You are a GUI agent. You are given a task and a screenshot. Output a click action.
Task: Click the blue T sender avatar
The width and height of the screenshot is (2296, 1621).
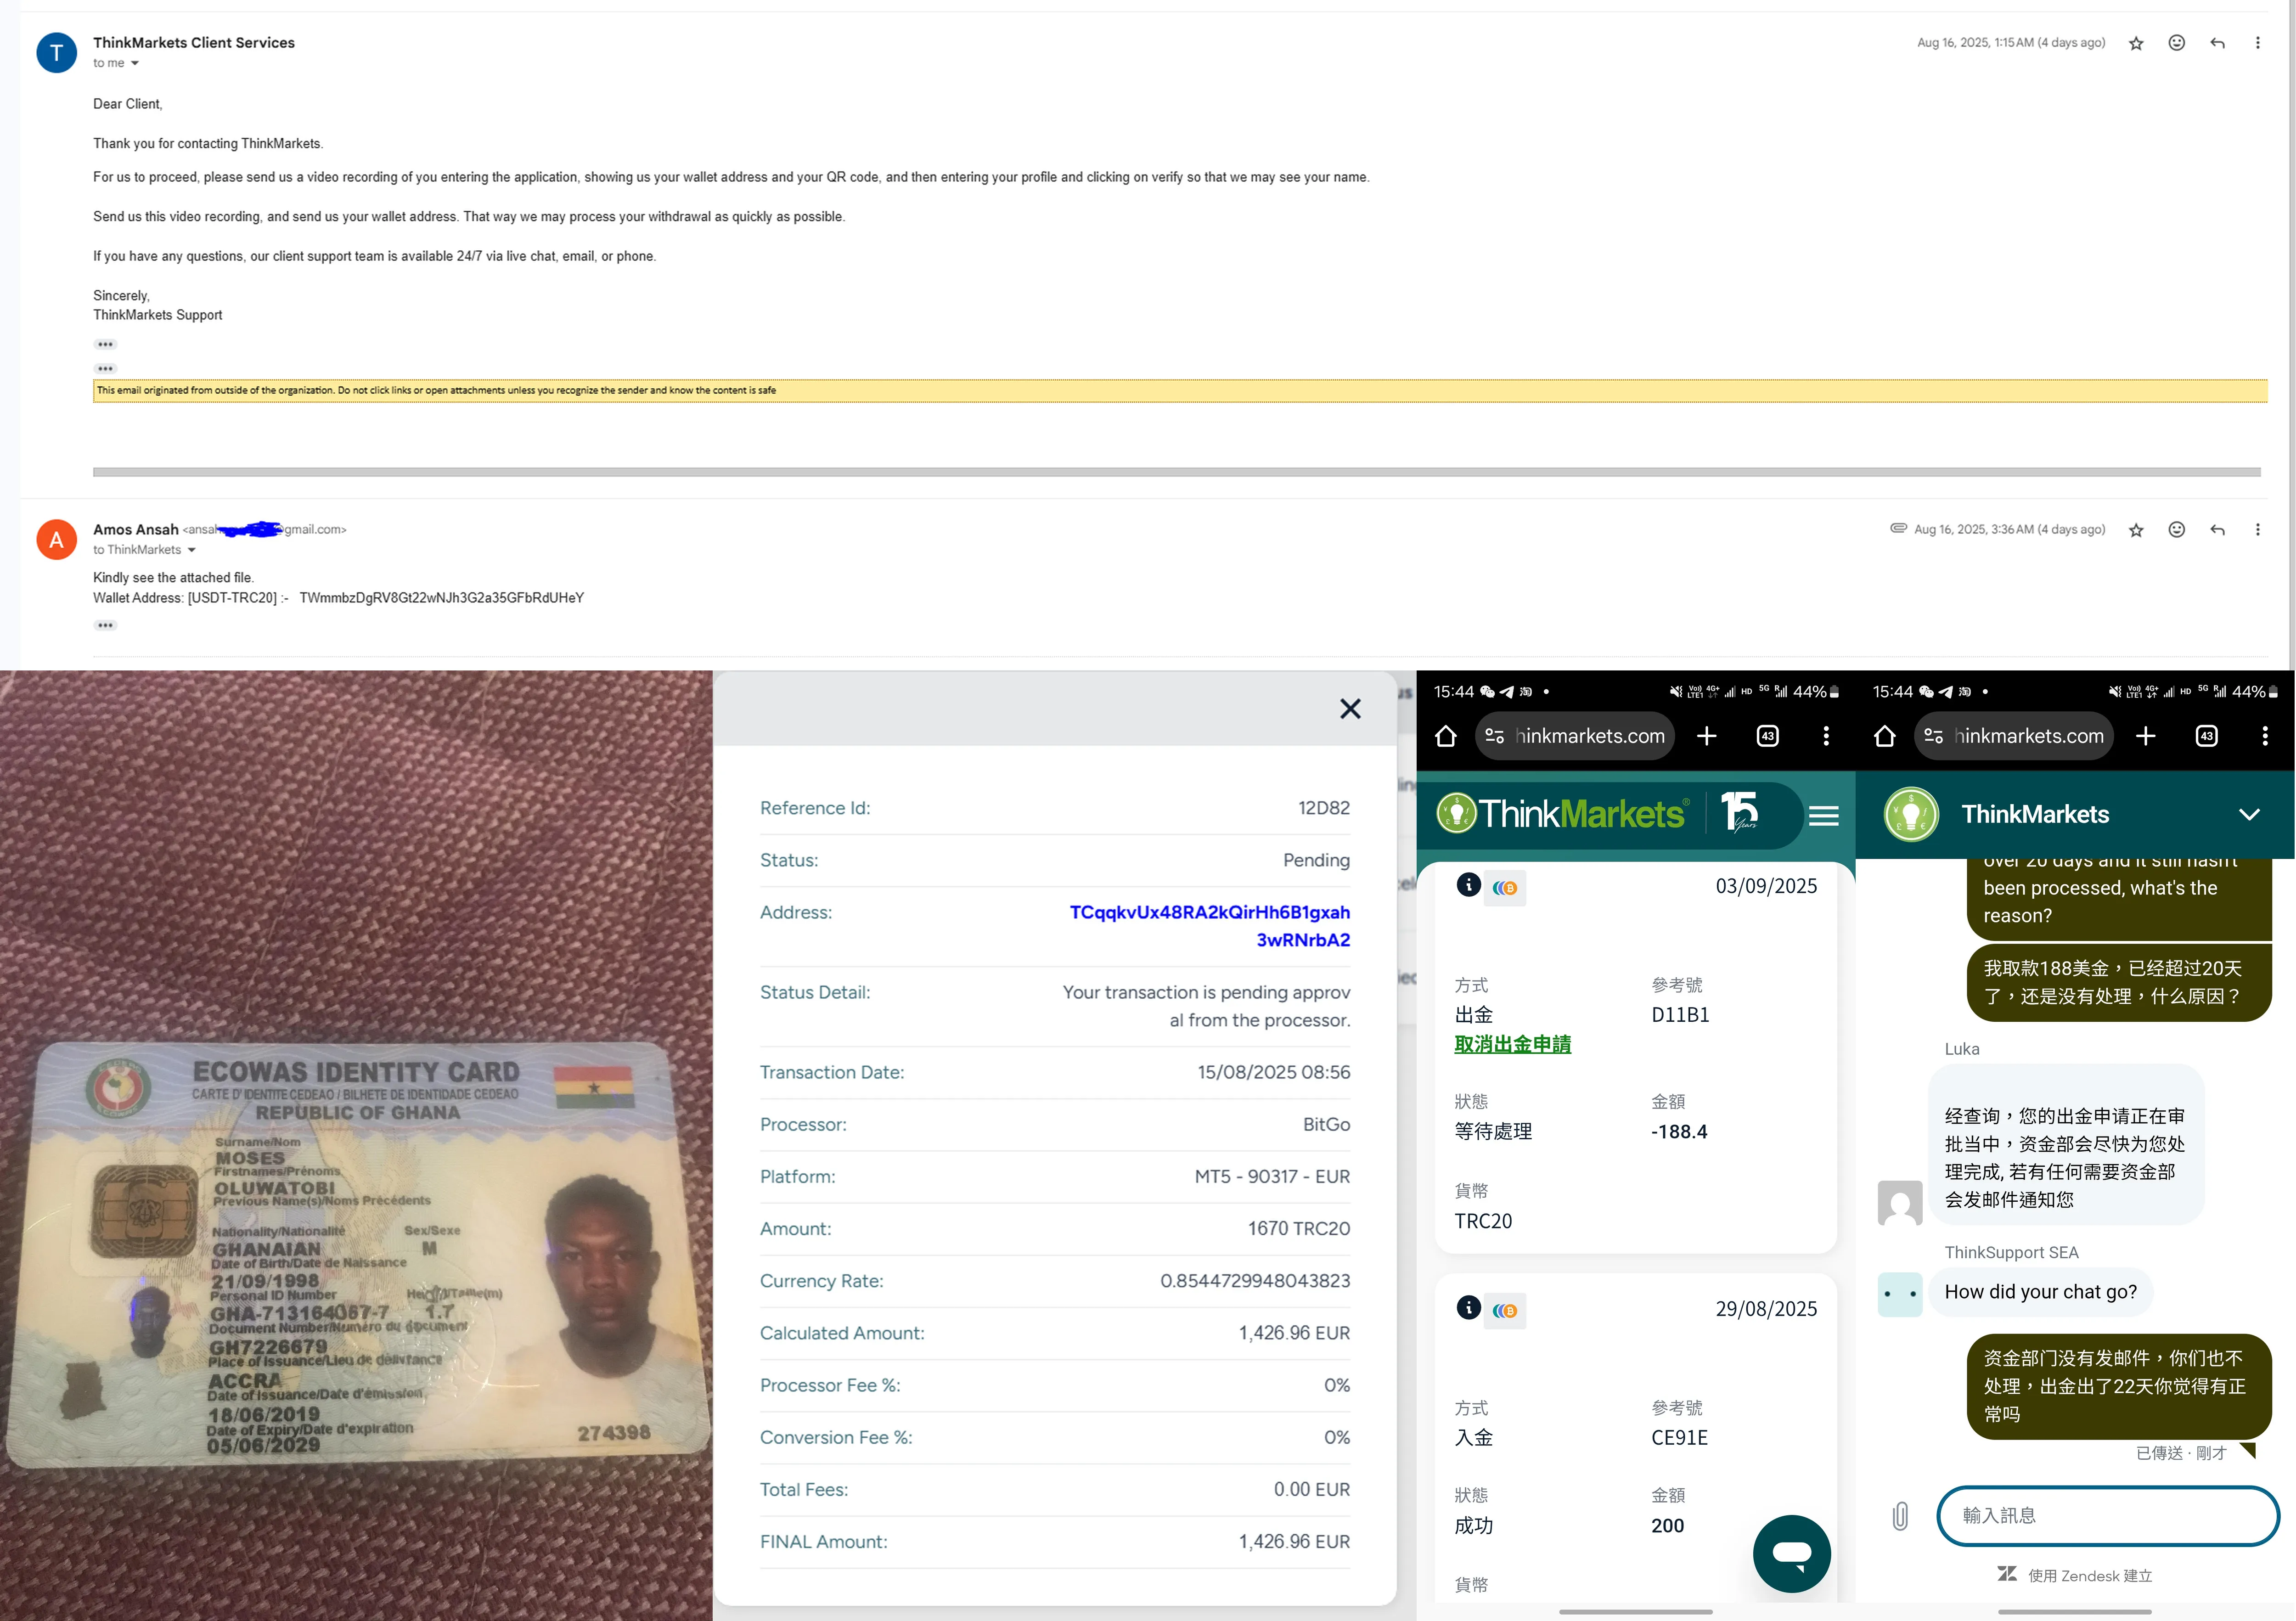point(57,53)
